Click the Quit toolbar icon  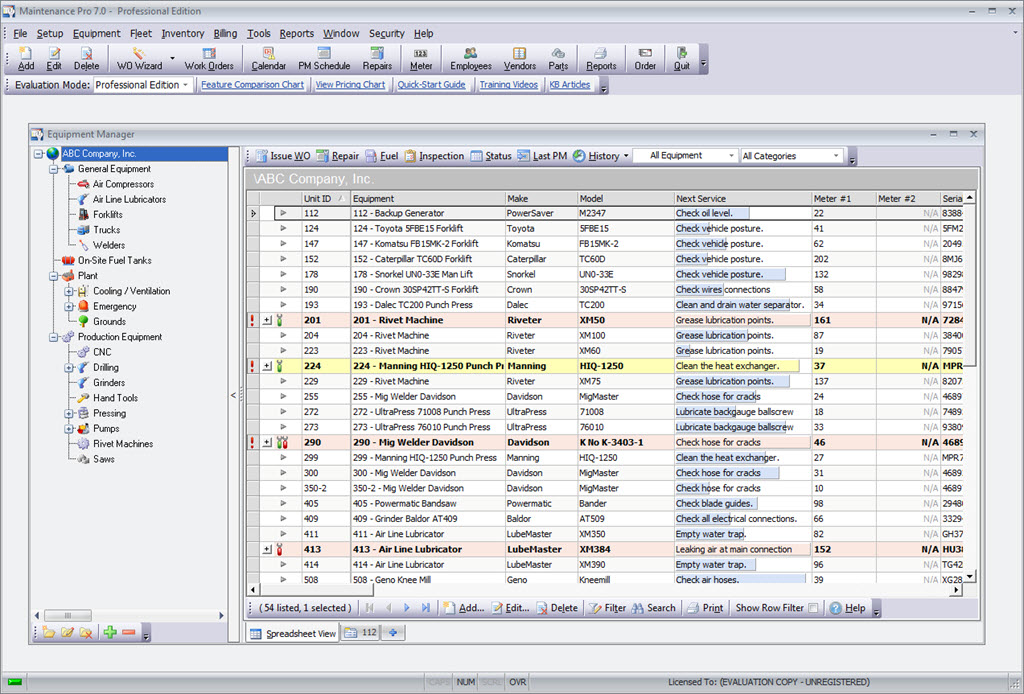click(681, 59)
